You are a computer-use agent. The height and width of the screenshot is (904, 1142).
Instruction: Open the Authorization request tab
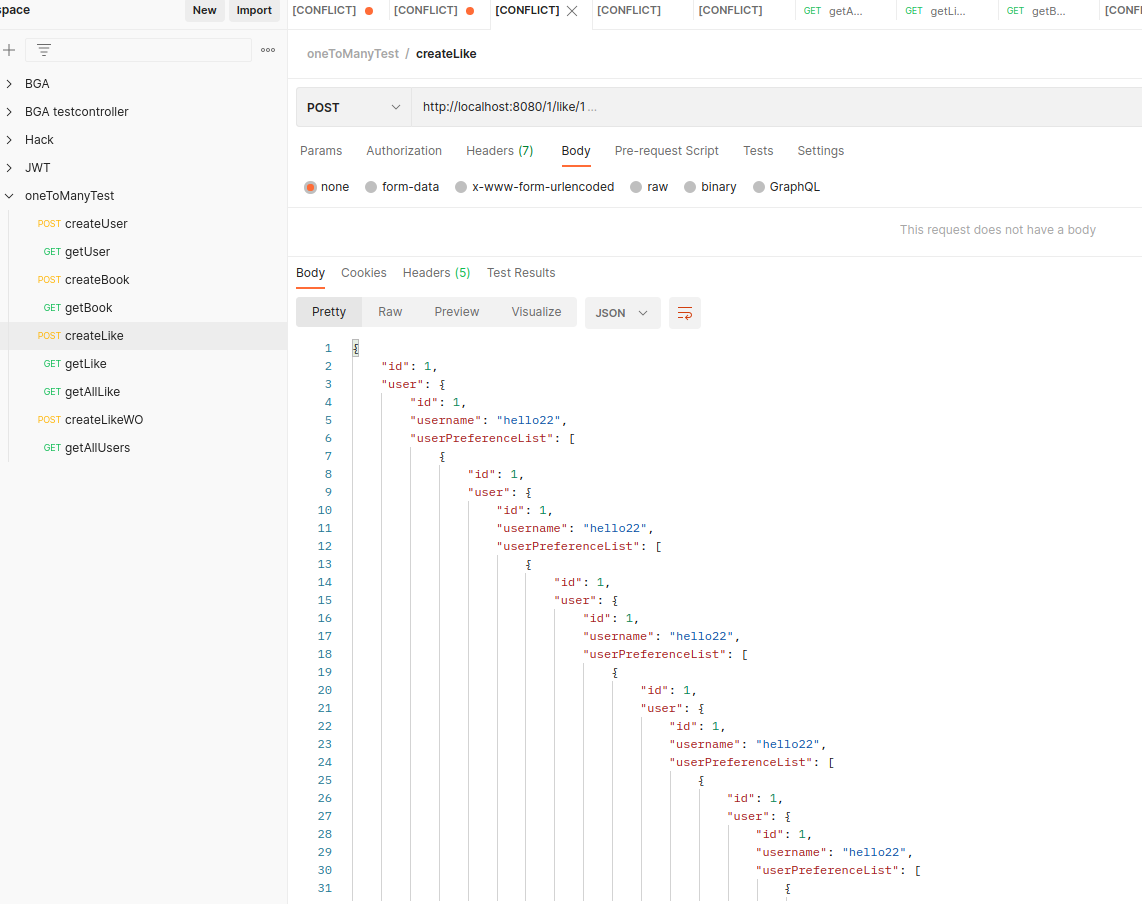tap(404, 151)
